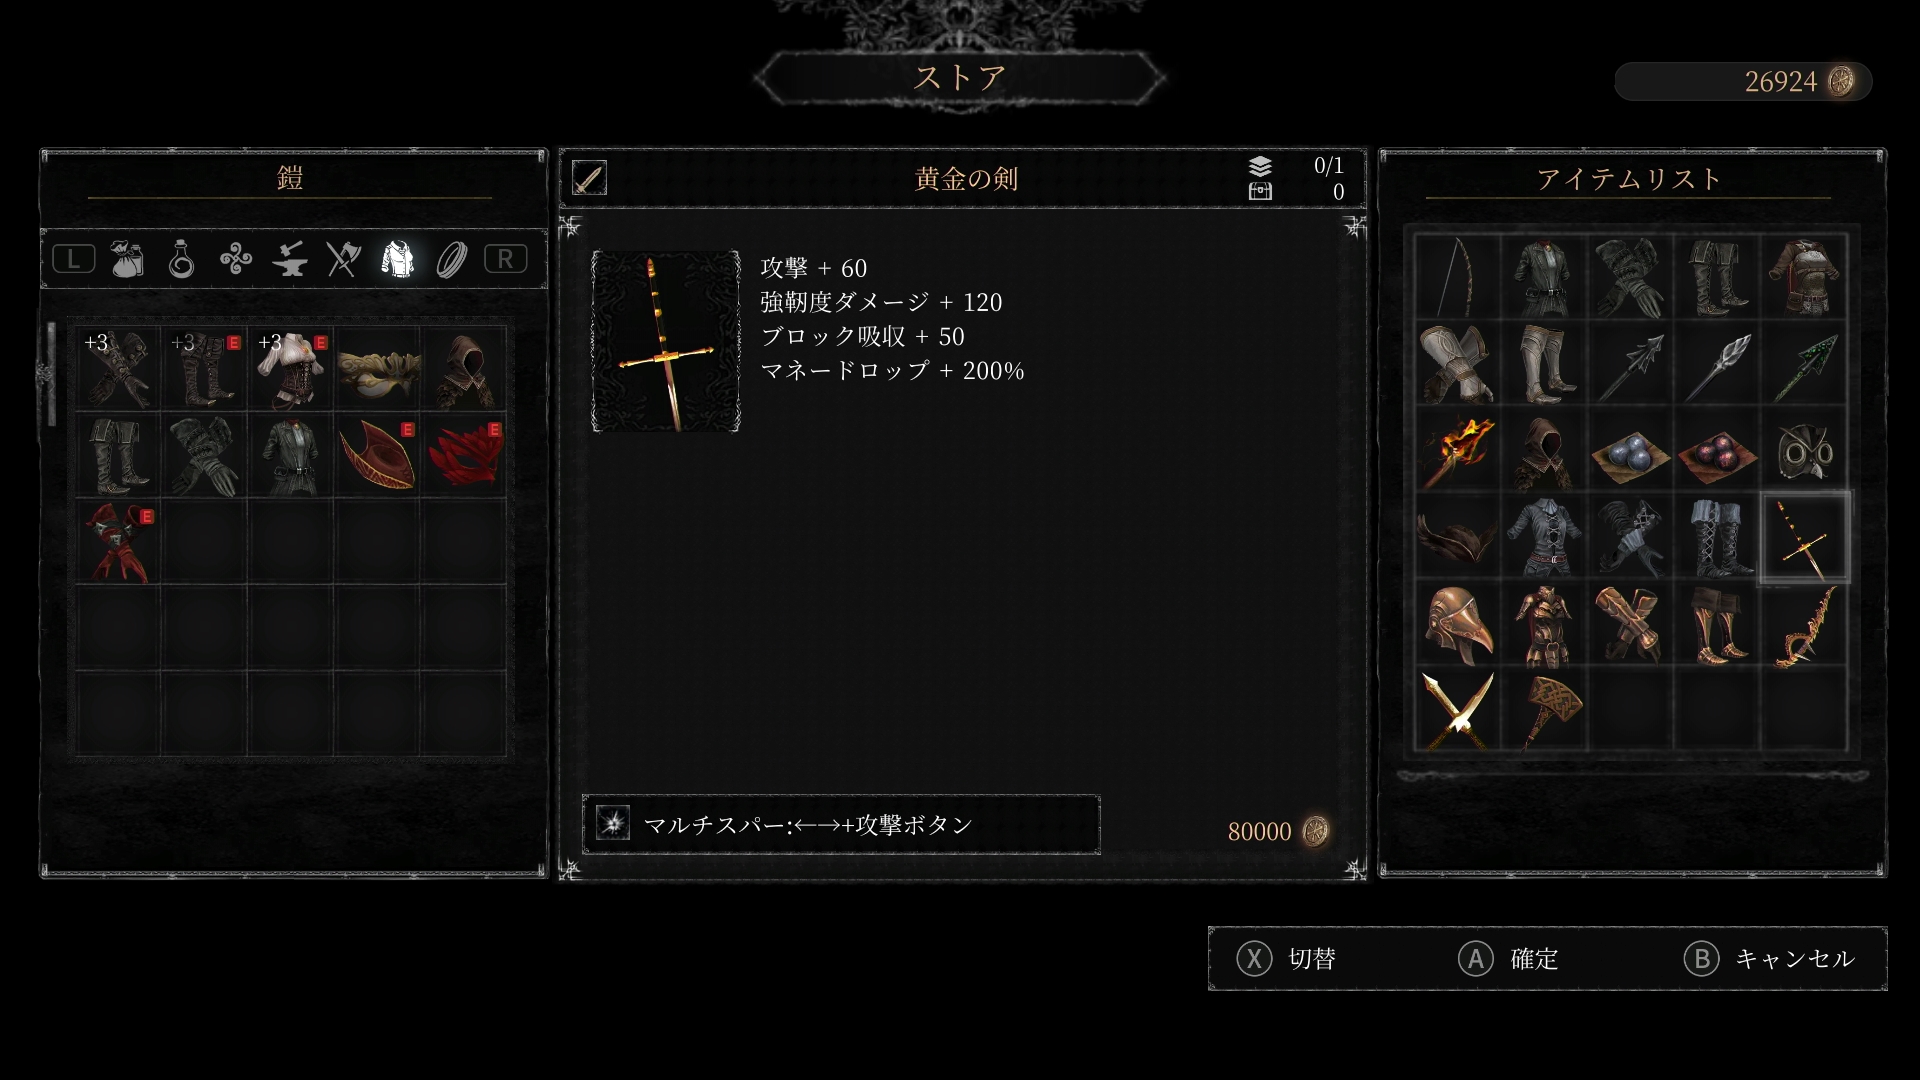Click the L shoulder button to switch category
1920x1080 pixels.
(x=73, y=259)
